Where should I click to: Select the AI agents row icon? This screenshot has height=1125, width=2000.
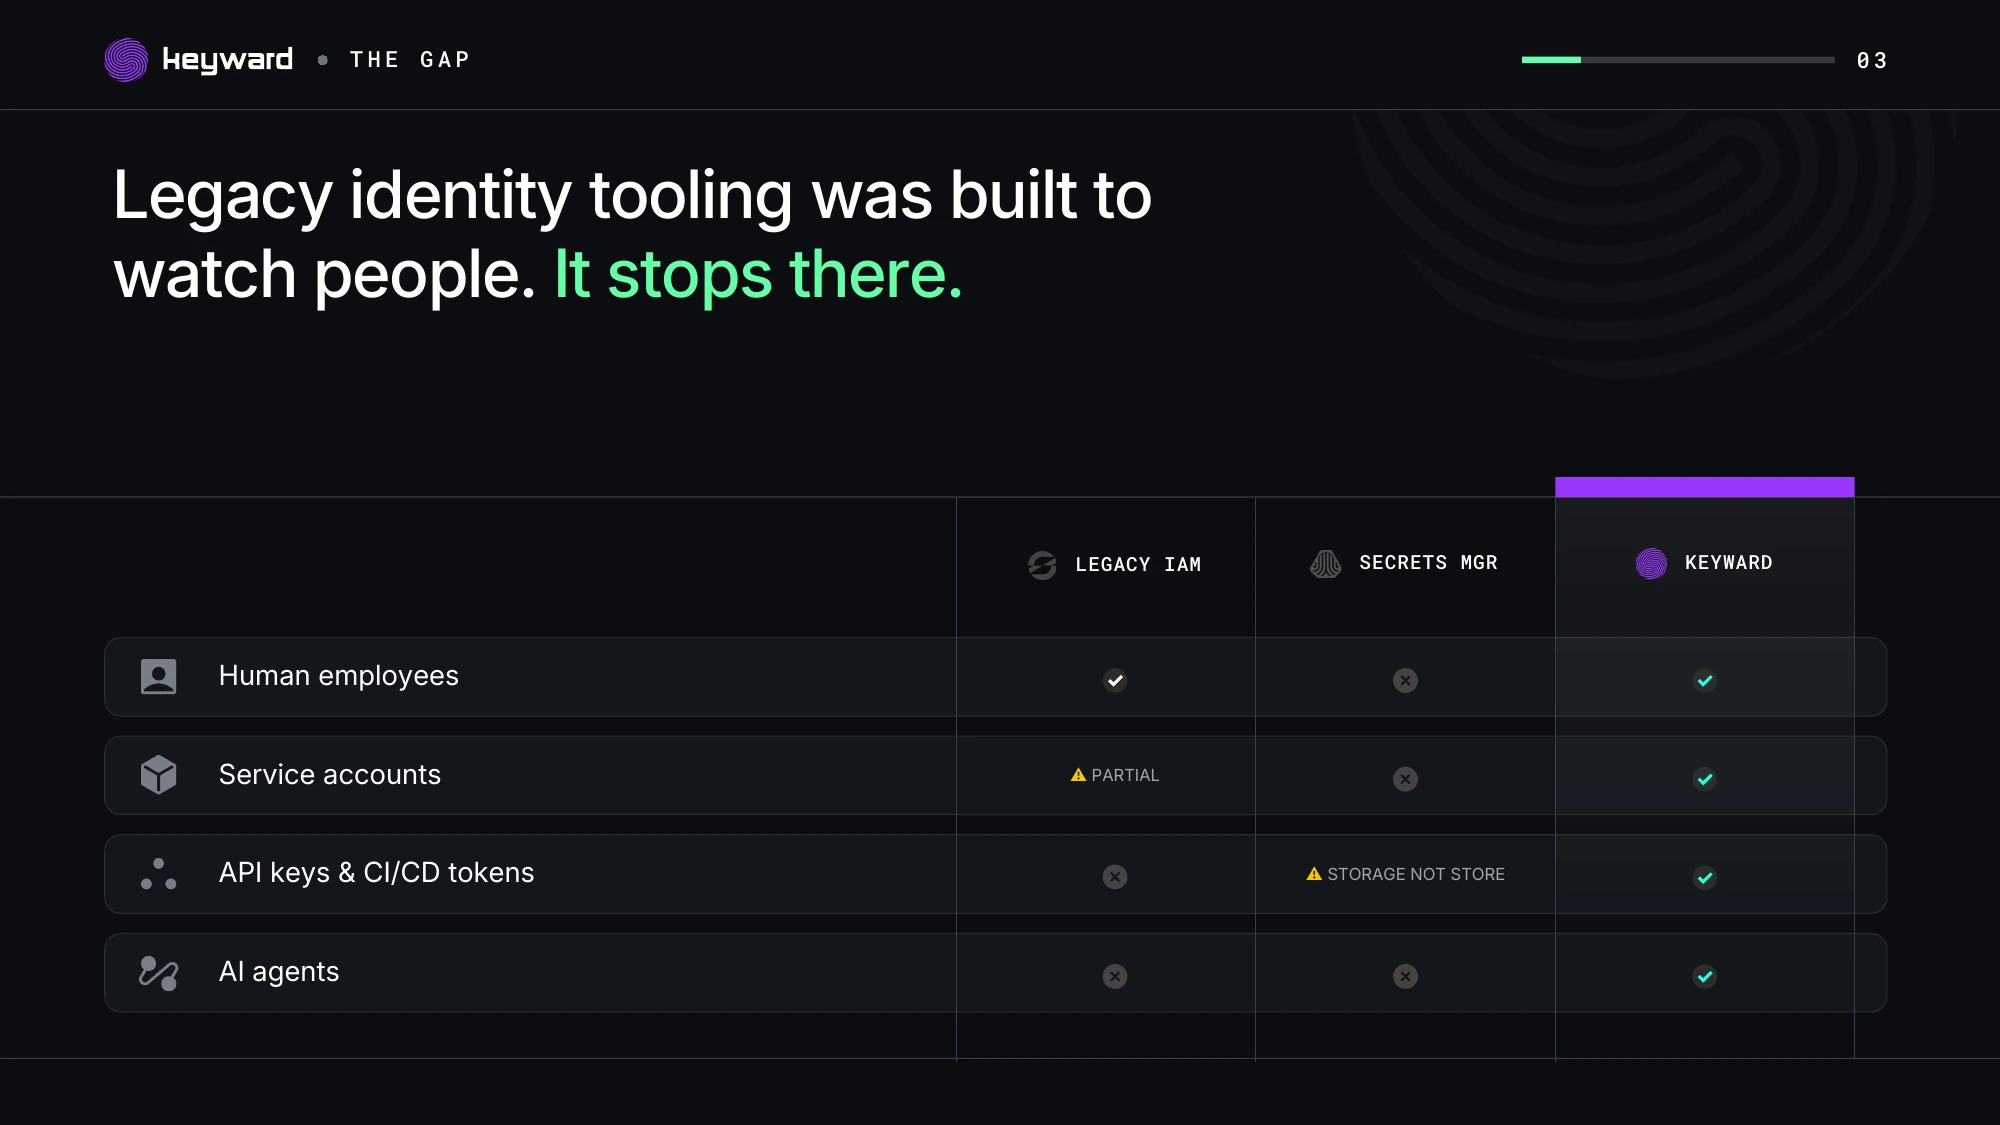[x=159, y=973]
